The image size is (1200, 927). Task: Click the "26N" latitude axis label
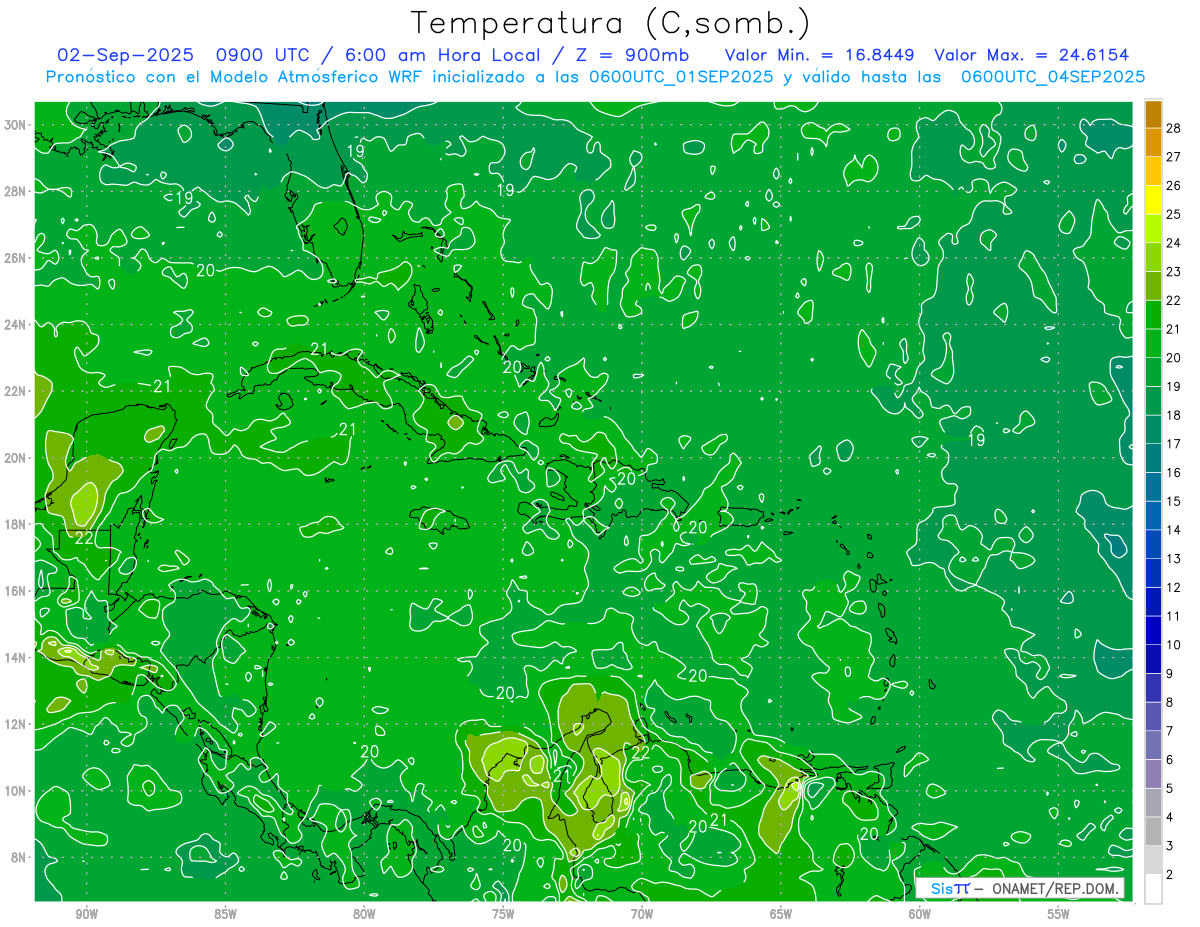click(17, 258)
